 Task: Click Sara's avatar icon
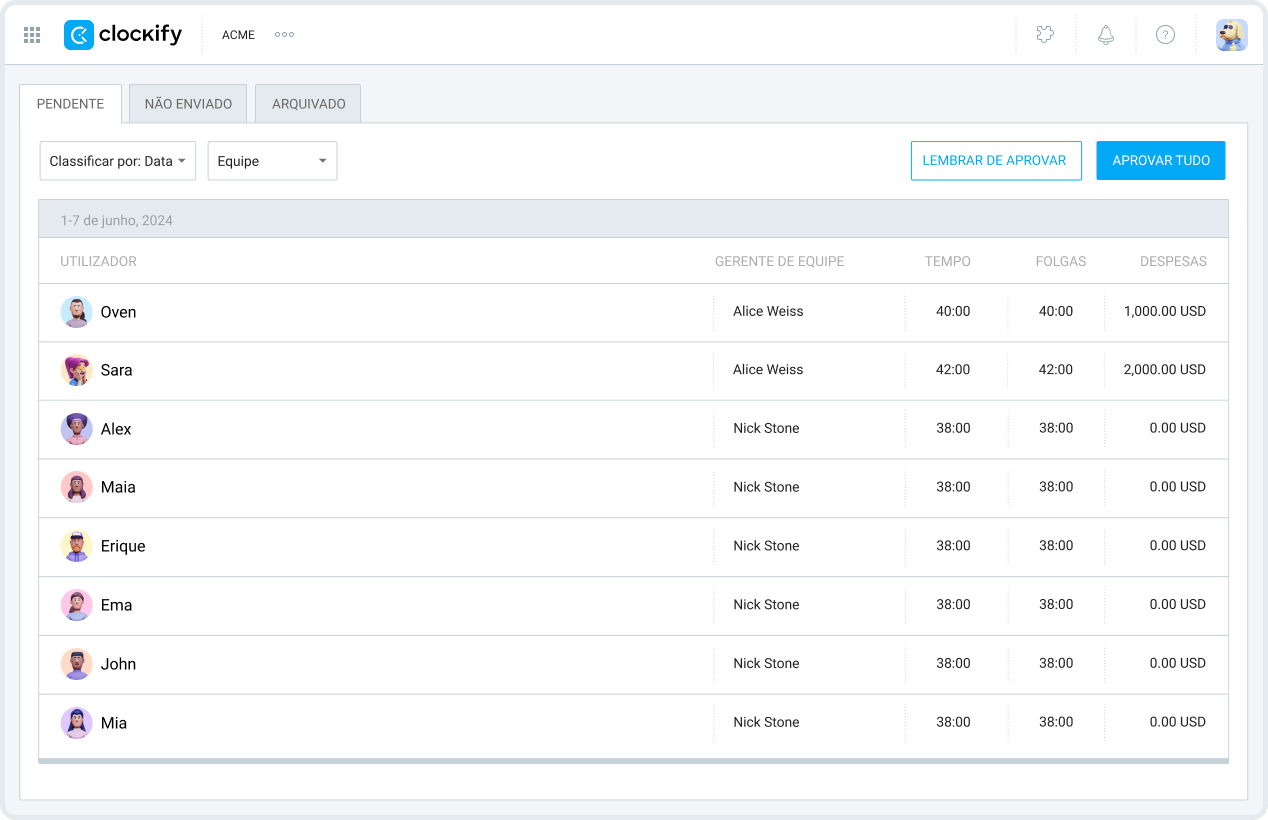point(76,370)
